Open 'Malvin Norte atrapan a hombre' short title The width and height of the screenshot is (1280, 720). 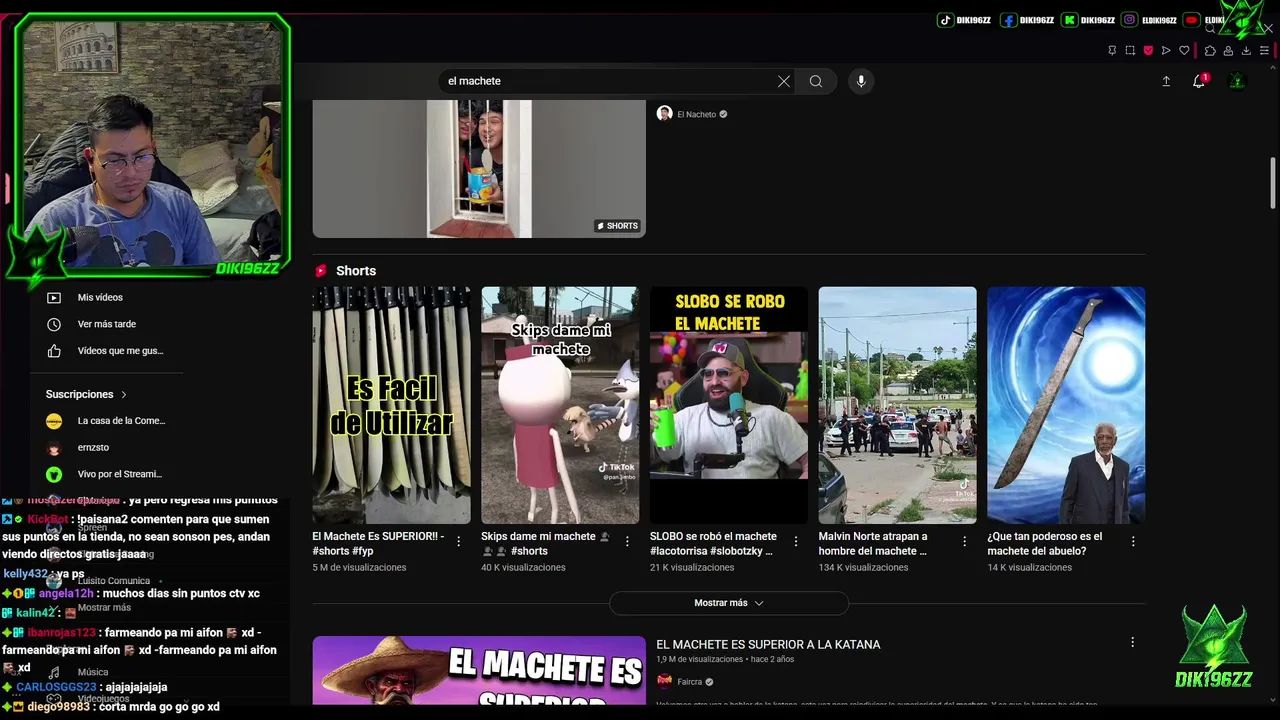(873, 544)
